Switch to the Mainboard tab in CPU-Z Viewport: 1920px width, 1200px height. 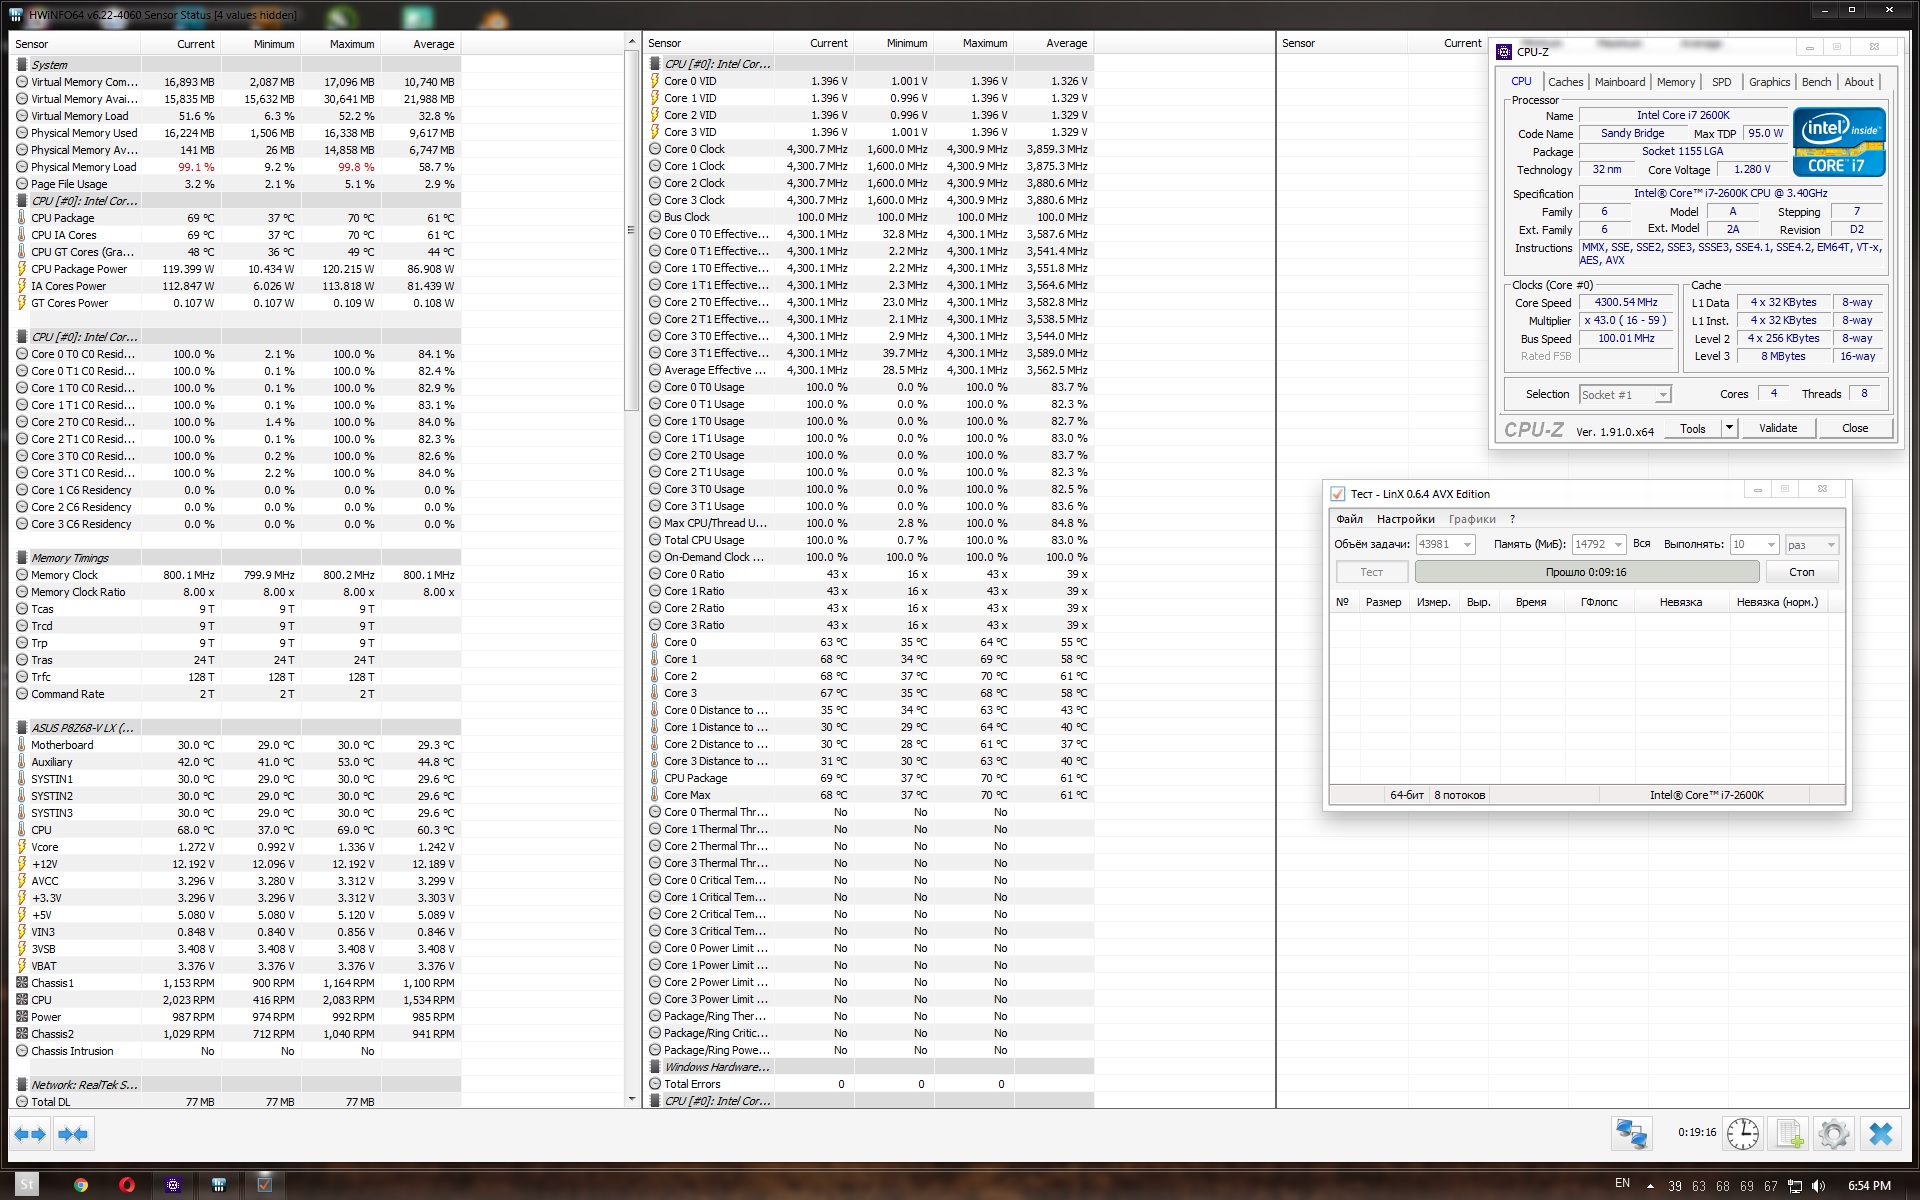(x=1619, y=82)
